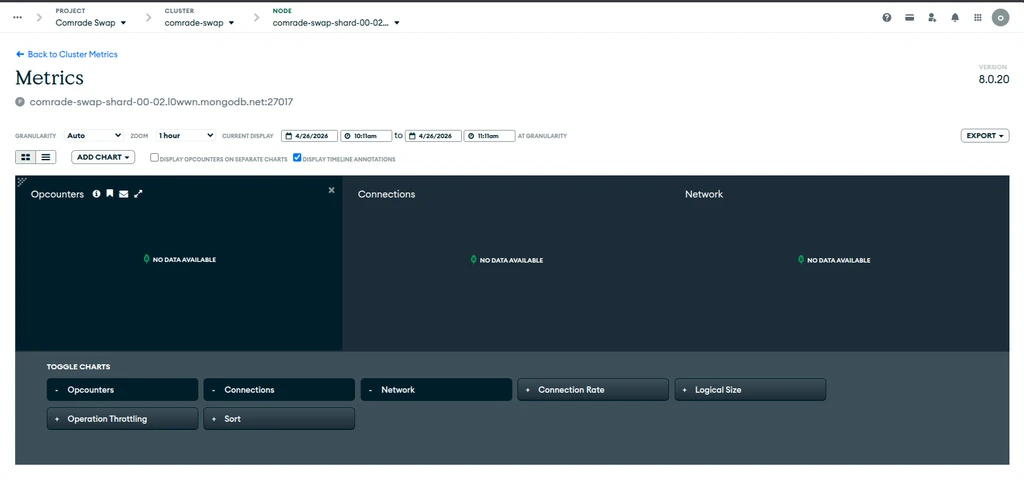Open the Node selector dropdown
The image size is (1024, 486).
[x=336, y=22]
